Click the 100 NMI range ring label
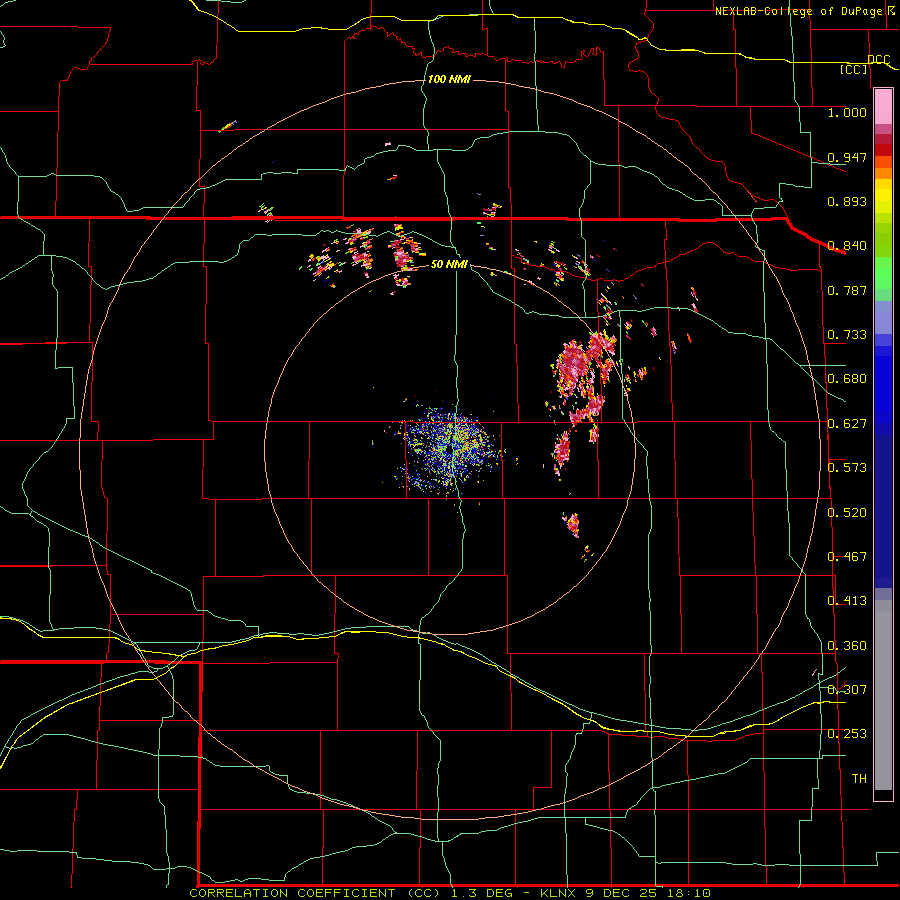 449,79
